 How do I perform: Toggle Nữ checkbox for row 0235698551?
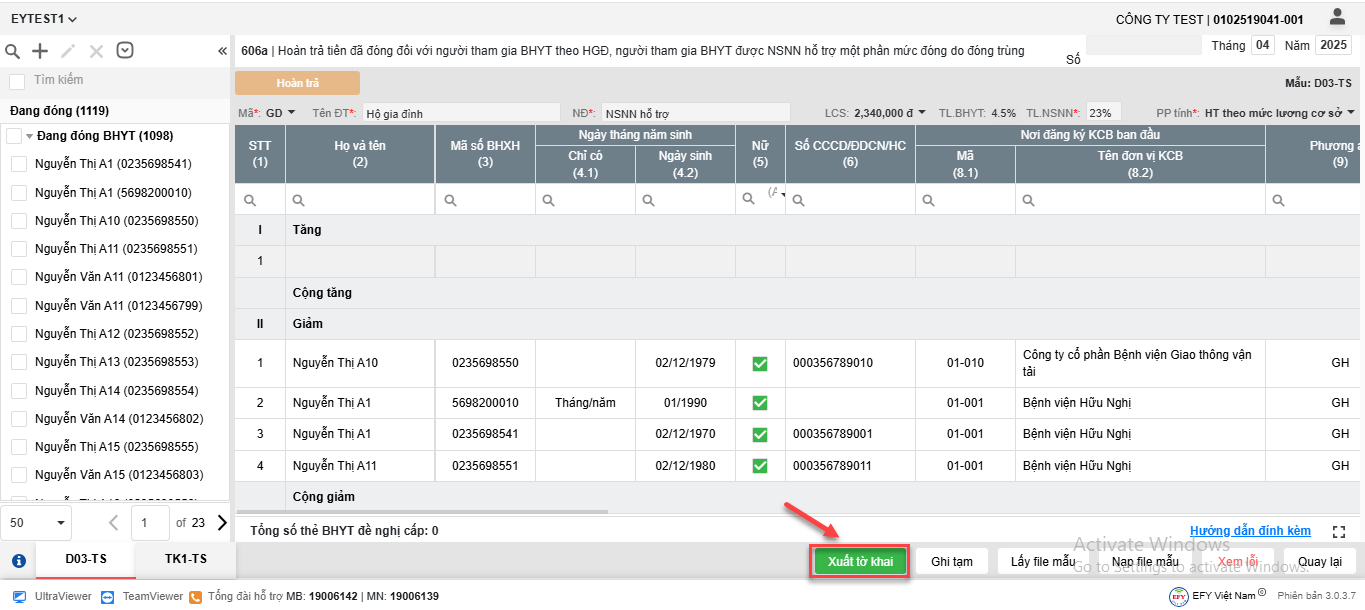[x=760, y=465]
